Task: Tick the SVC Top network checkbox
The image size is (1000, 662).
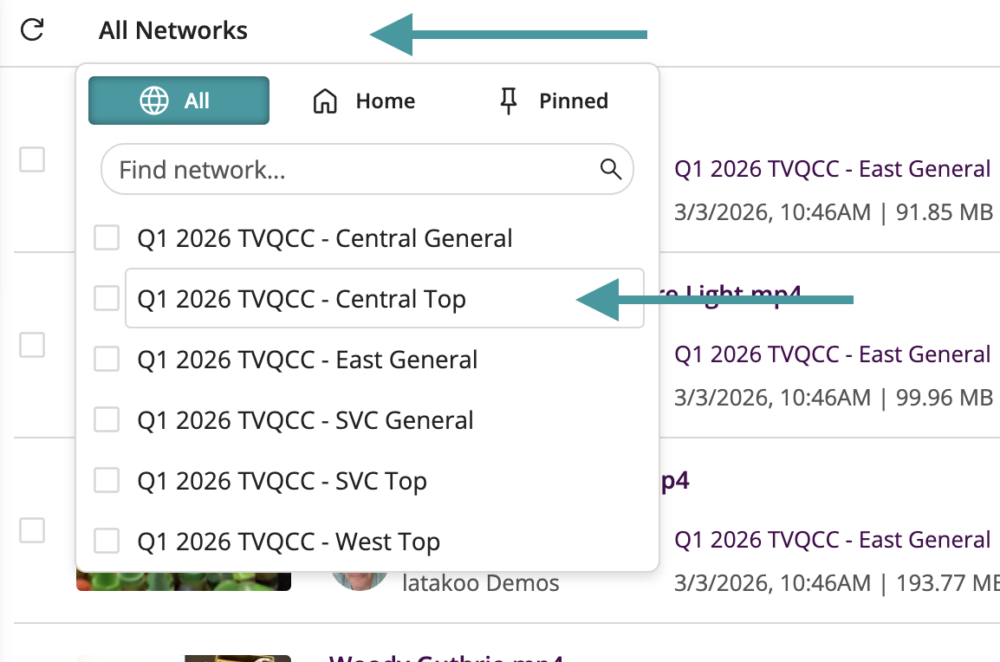Action: 107,481
